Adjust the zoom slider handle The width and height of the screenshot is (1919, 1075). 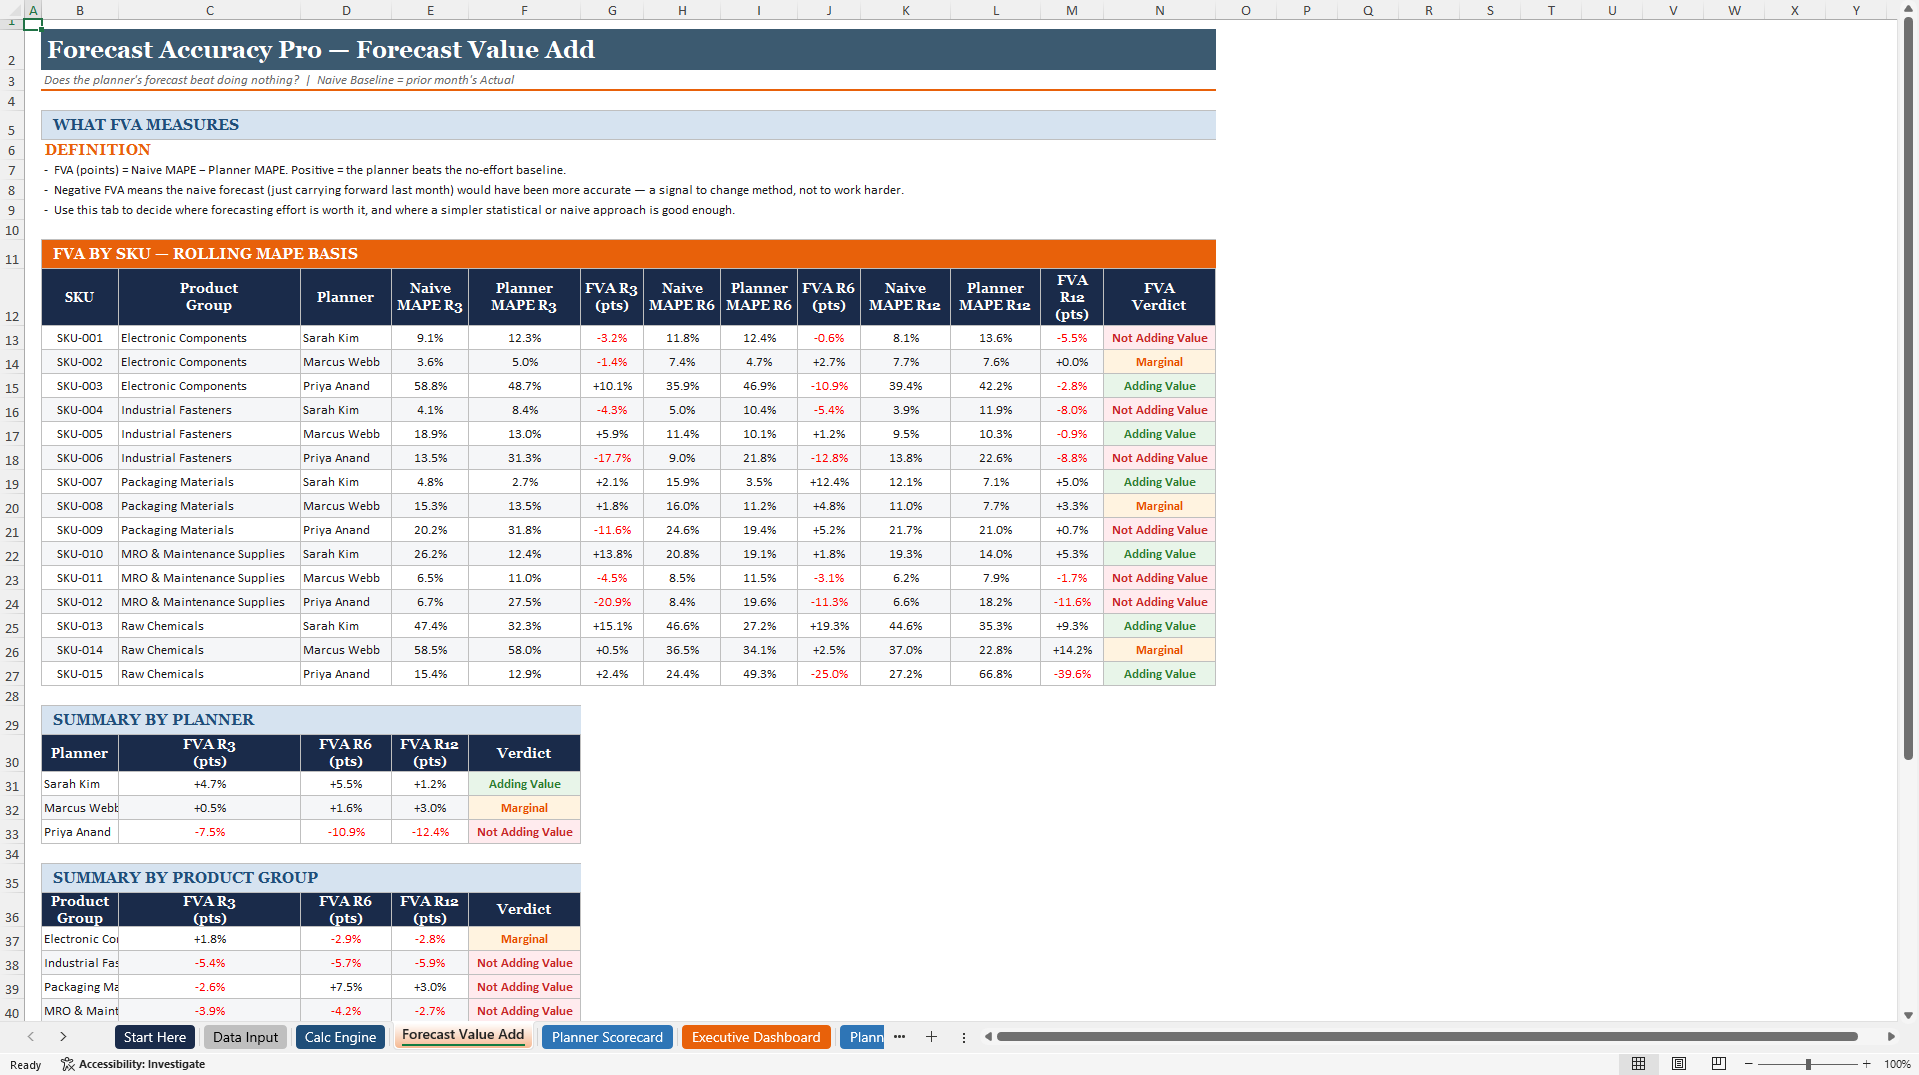pos(1808,1064)
